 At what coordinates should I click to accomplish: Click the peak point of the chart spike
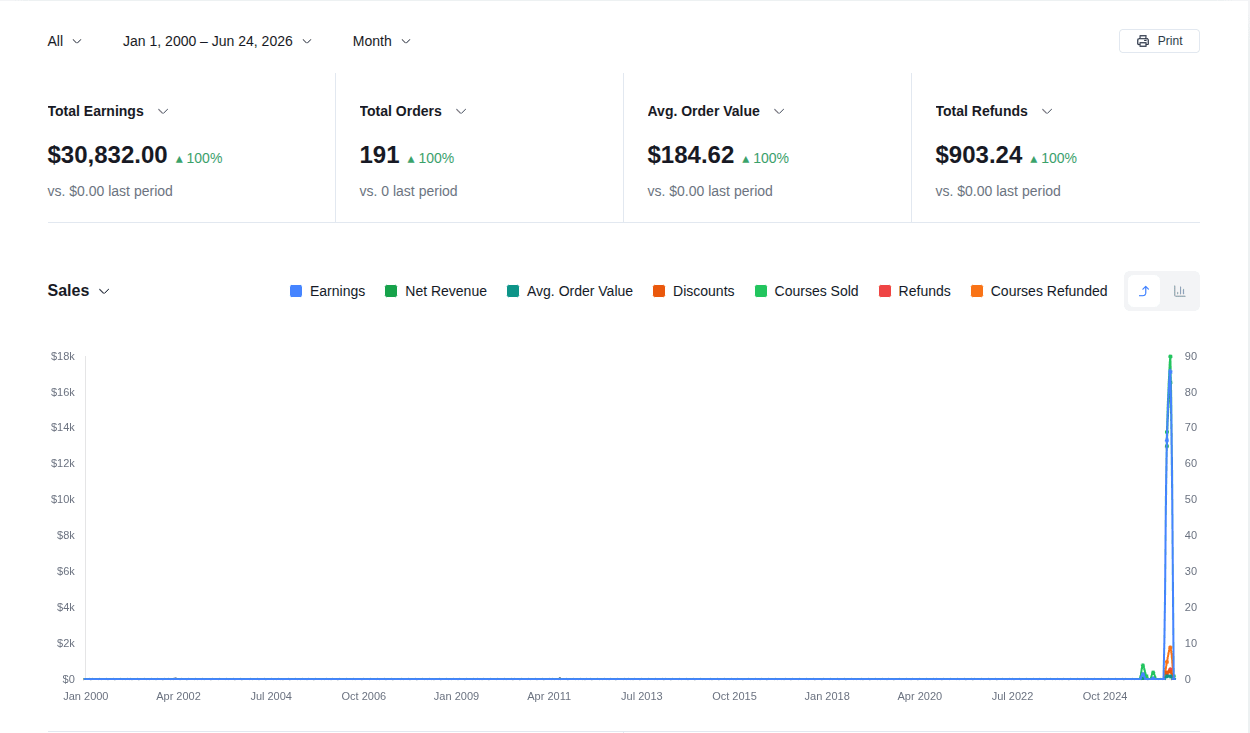(1170, 356)
